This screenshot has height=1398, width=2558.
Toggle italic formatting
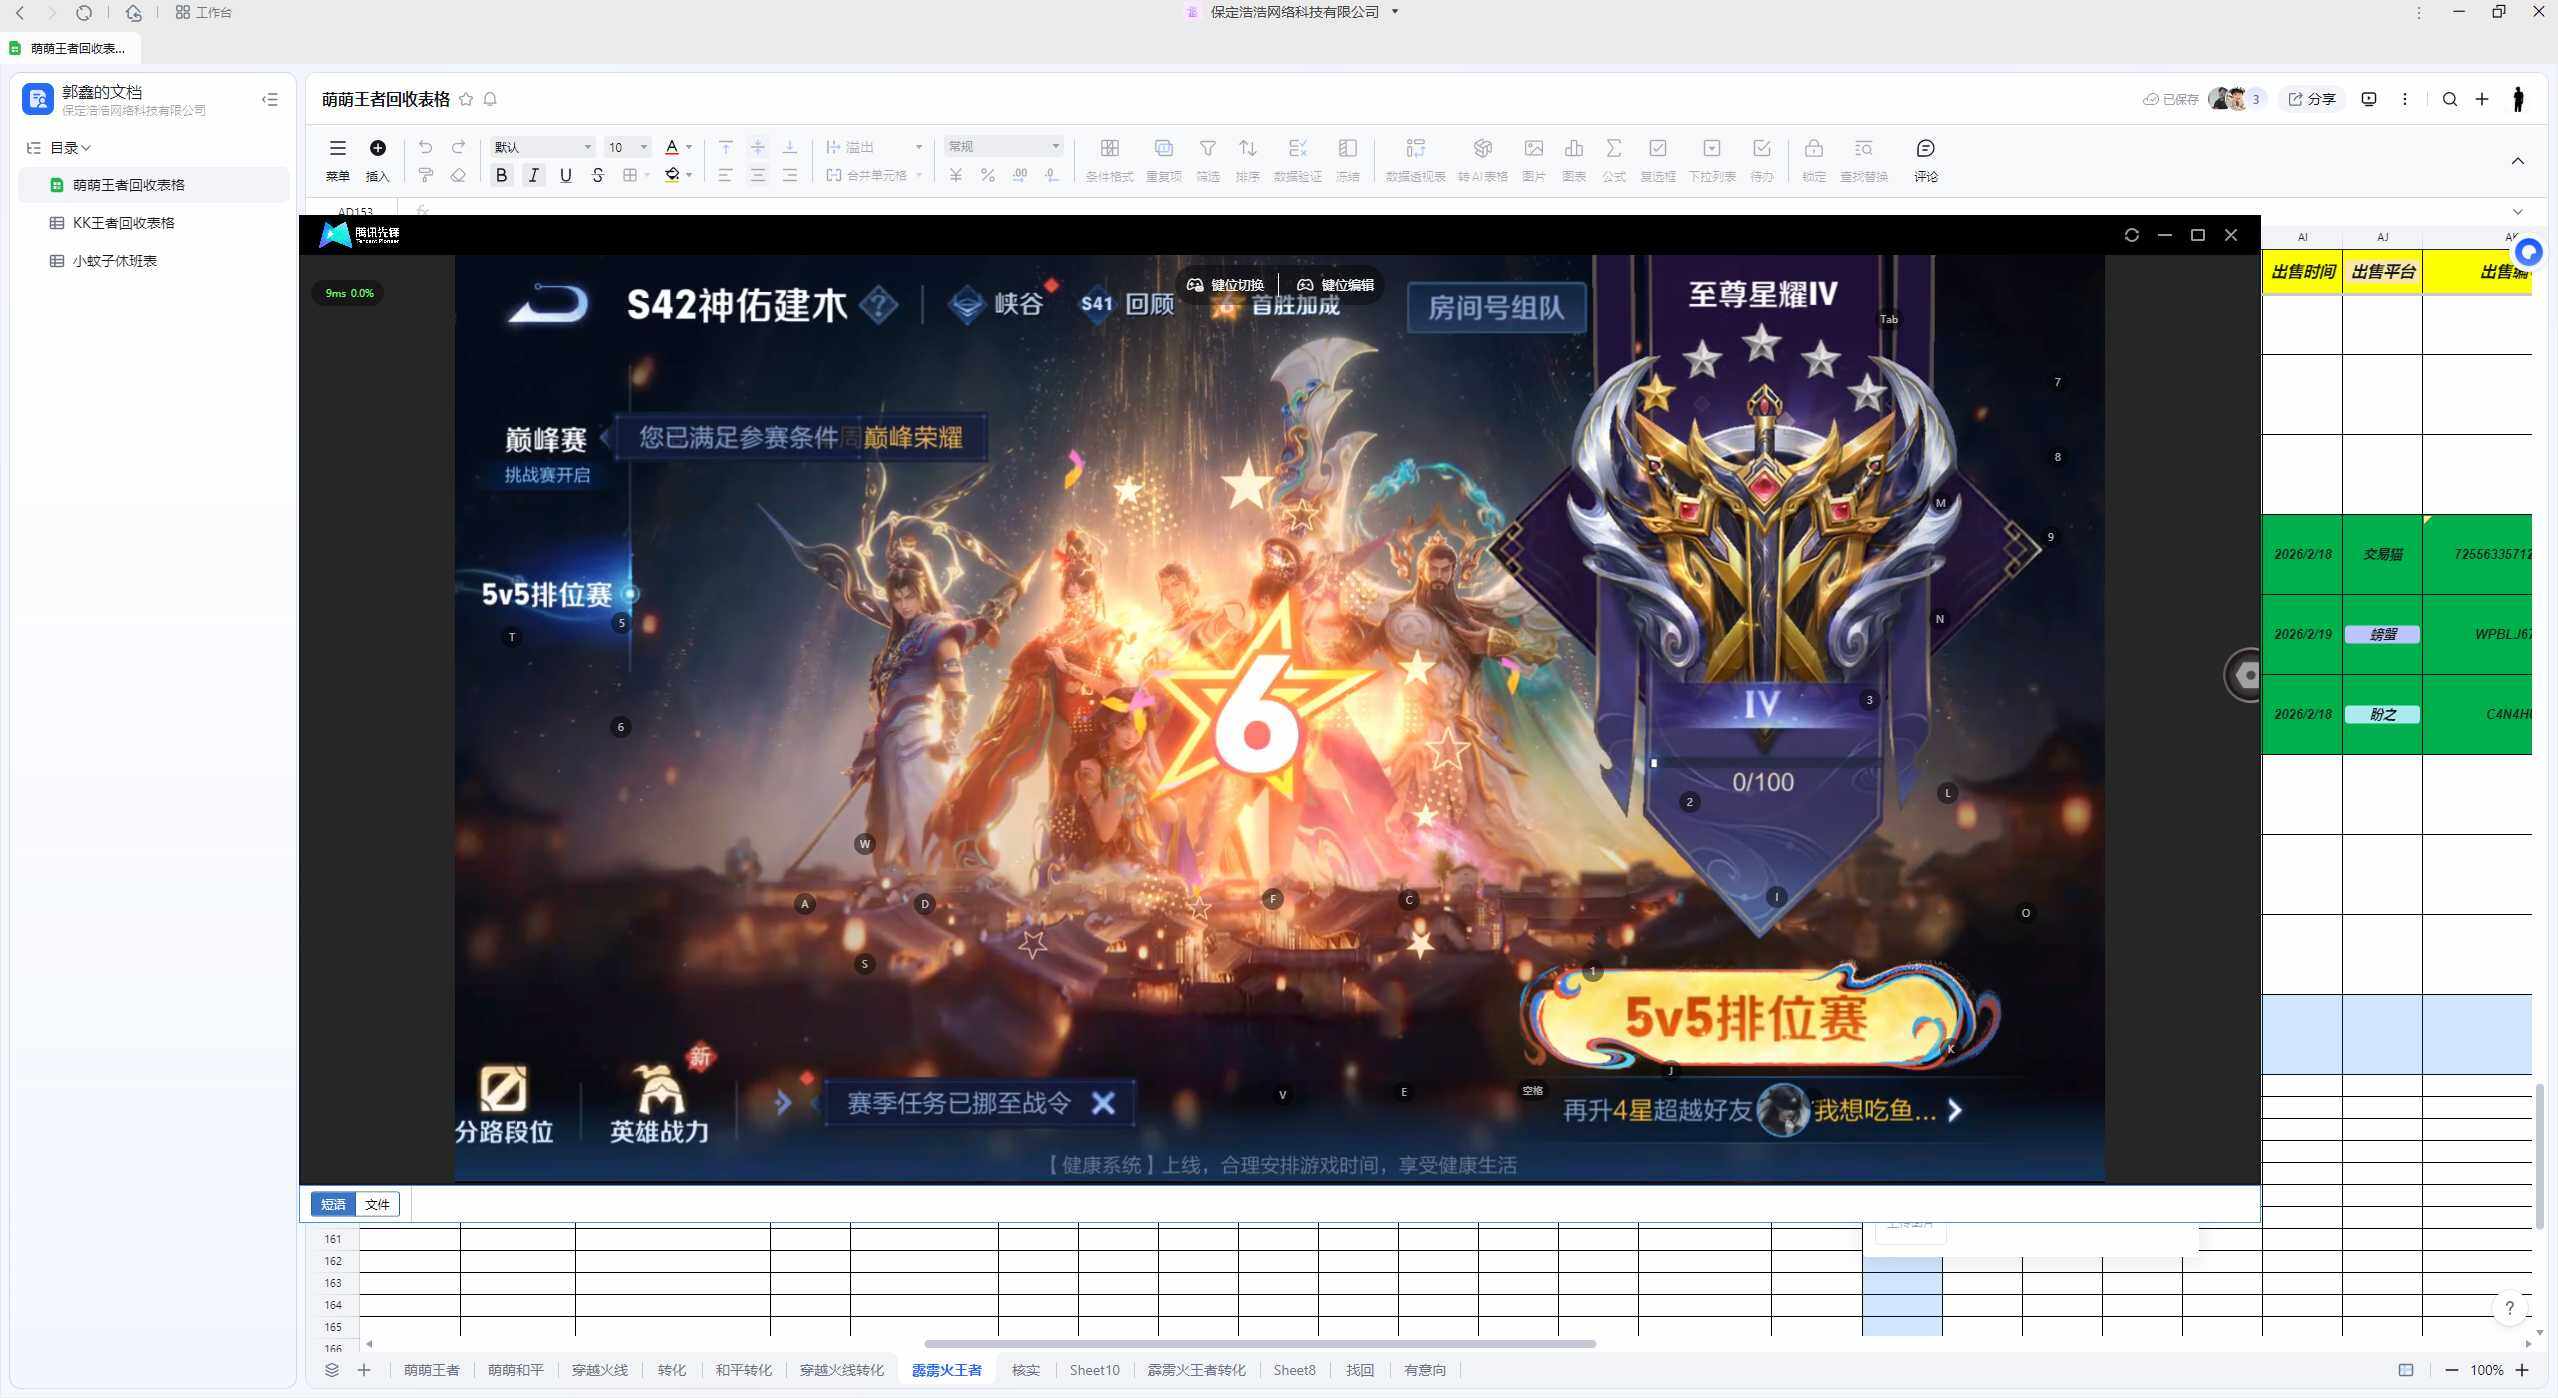(533, 175)
